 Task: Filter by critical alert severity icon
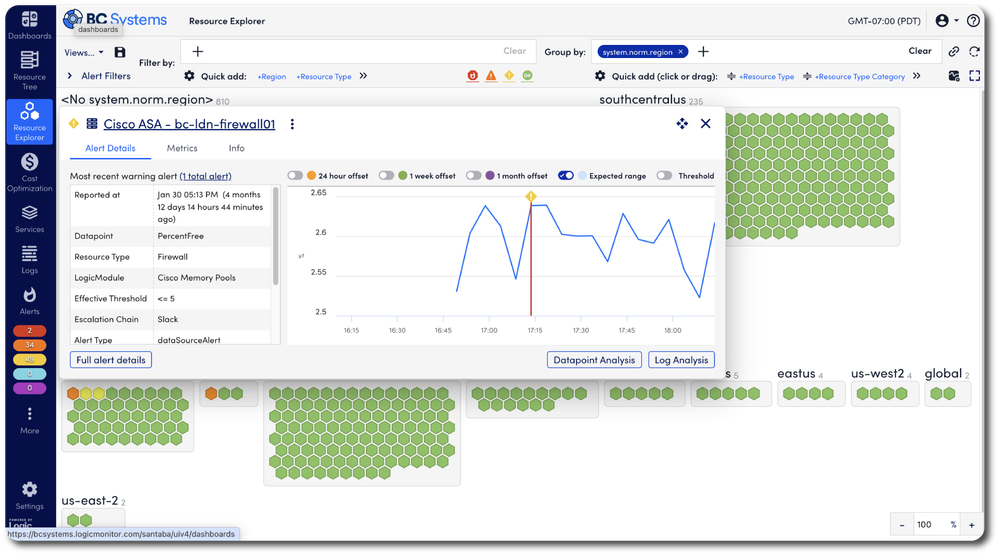coord(472,76)
